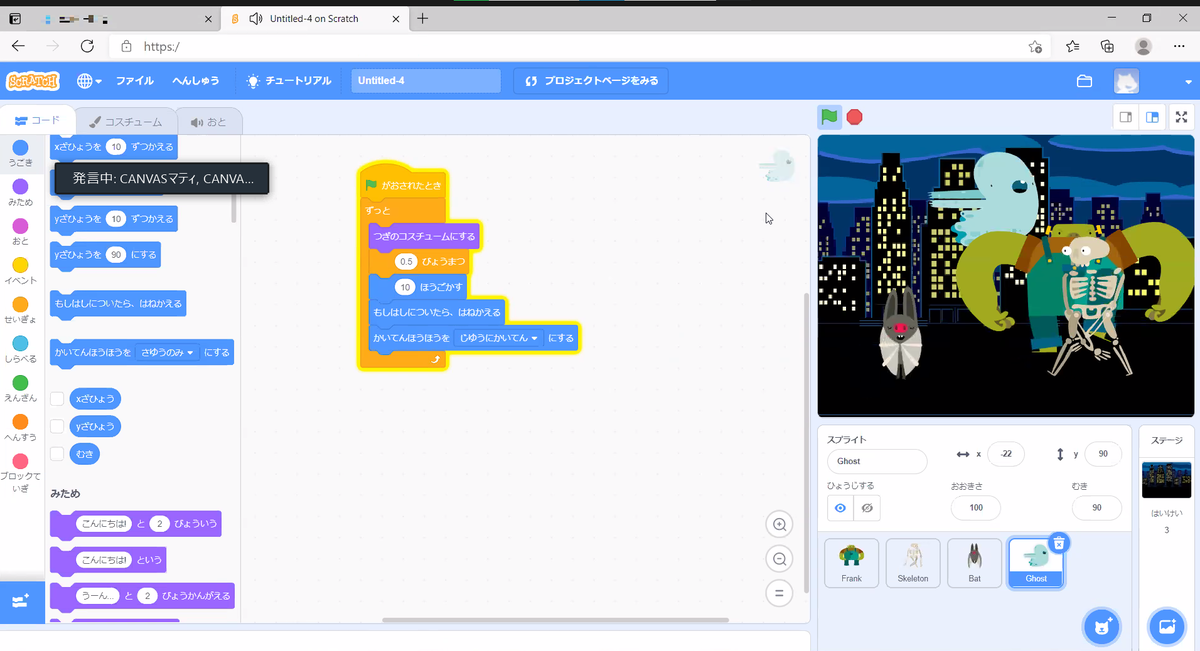Click the green flag to run project
Image resolution: width=1200 pixels, height=651 pixels.
829,117
